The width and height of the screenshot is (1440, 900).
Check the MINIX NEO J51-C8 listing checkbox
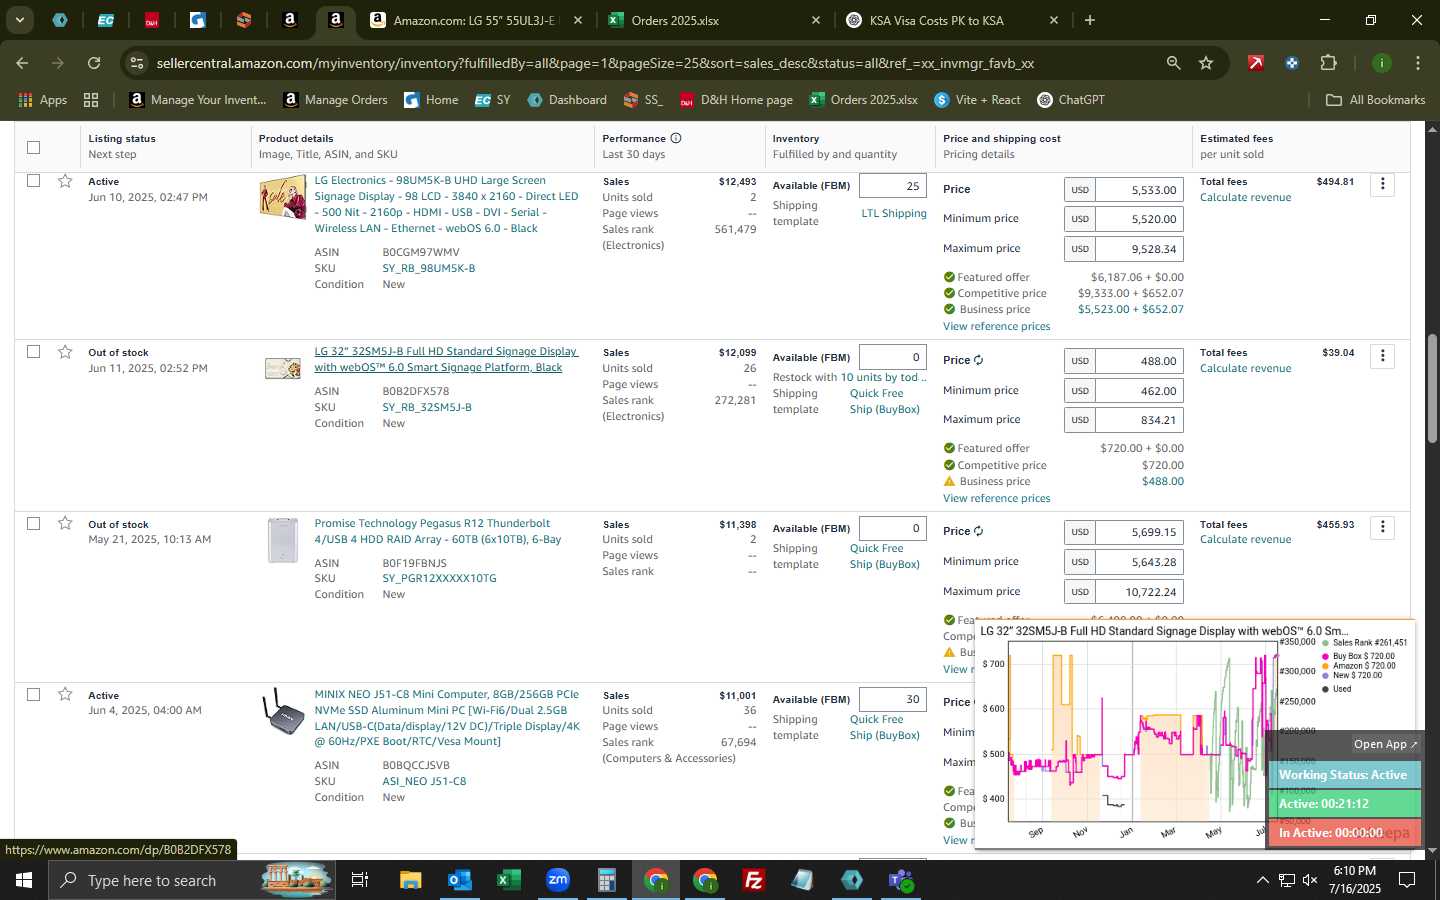[x=33, y=694]
